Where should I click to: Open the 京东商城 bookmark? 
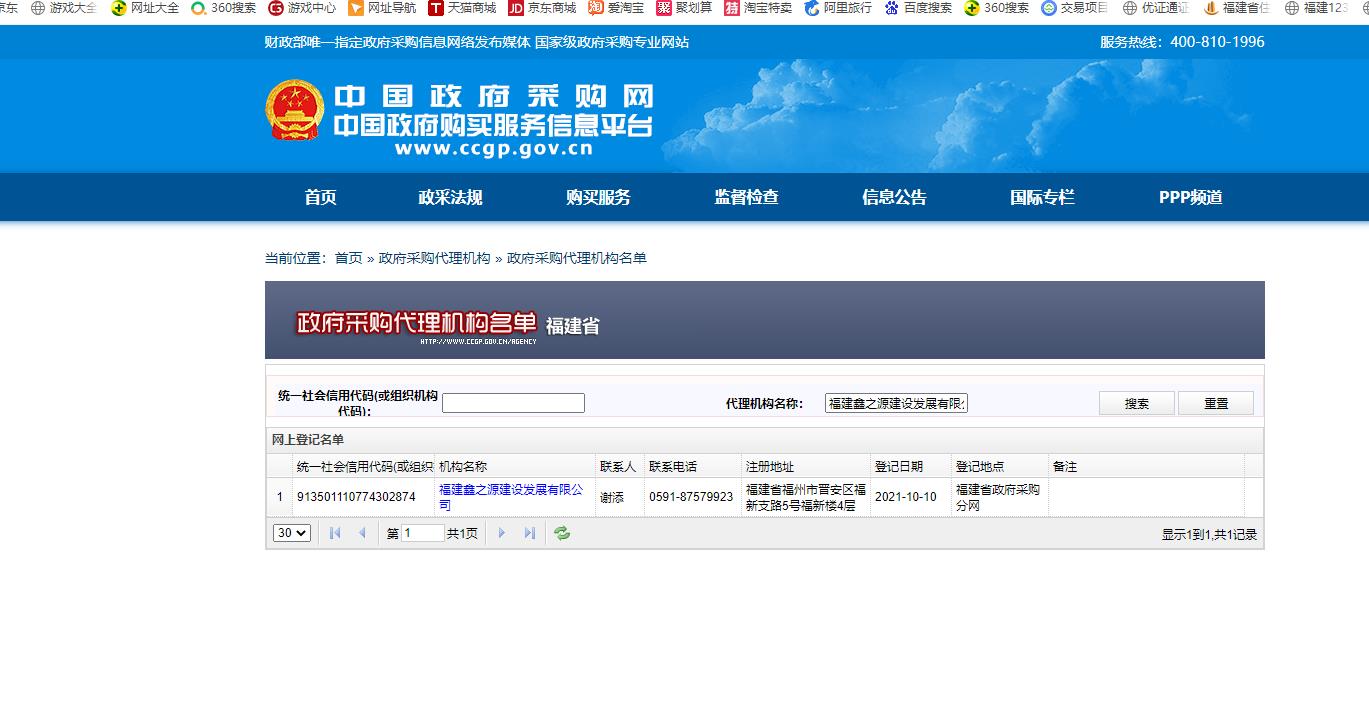[x=542, y=8]
